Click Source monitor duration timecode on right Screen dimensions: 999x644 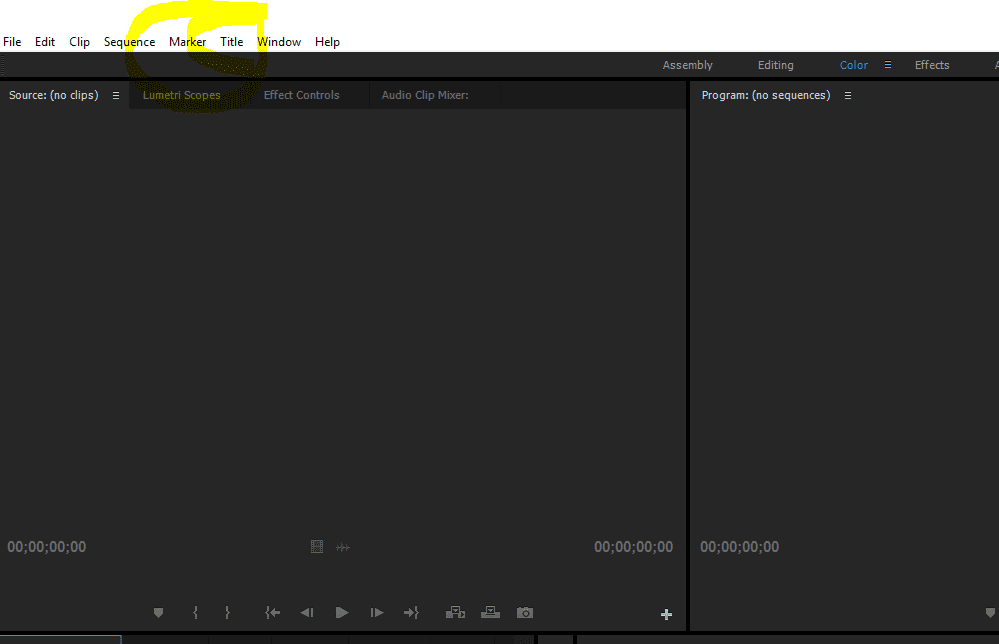pyautogui.click(x=633, y=547)
